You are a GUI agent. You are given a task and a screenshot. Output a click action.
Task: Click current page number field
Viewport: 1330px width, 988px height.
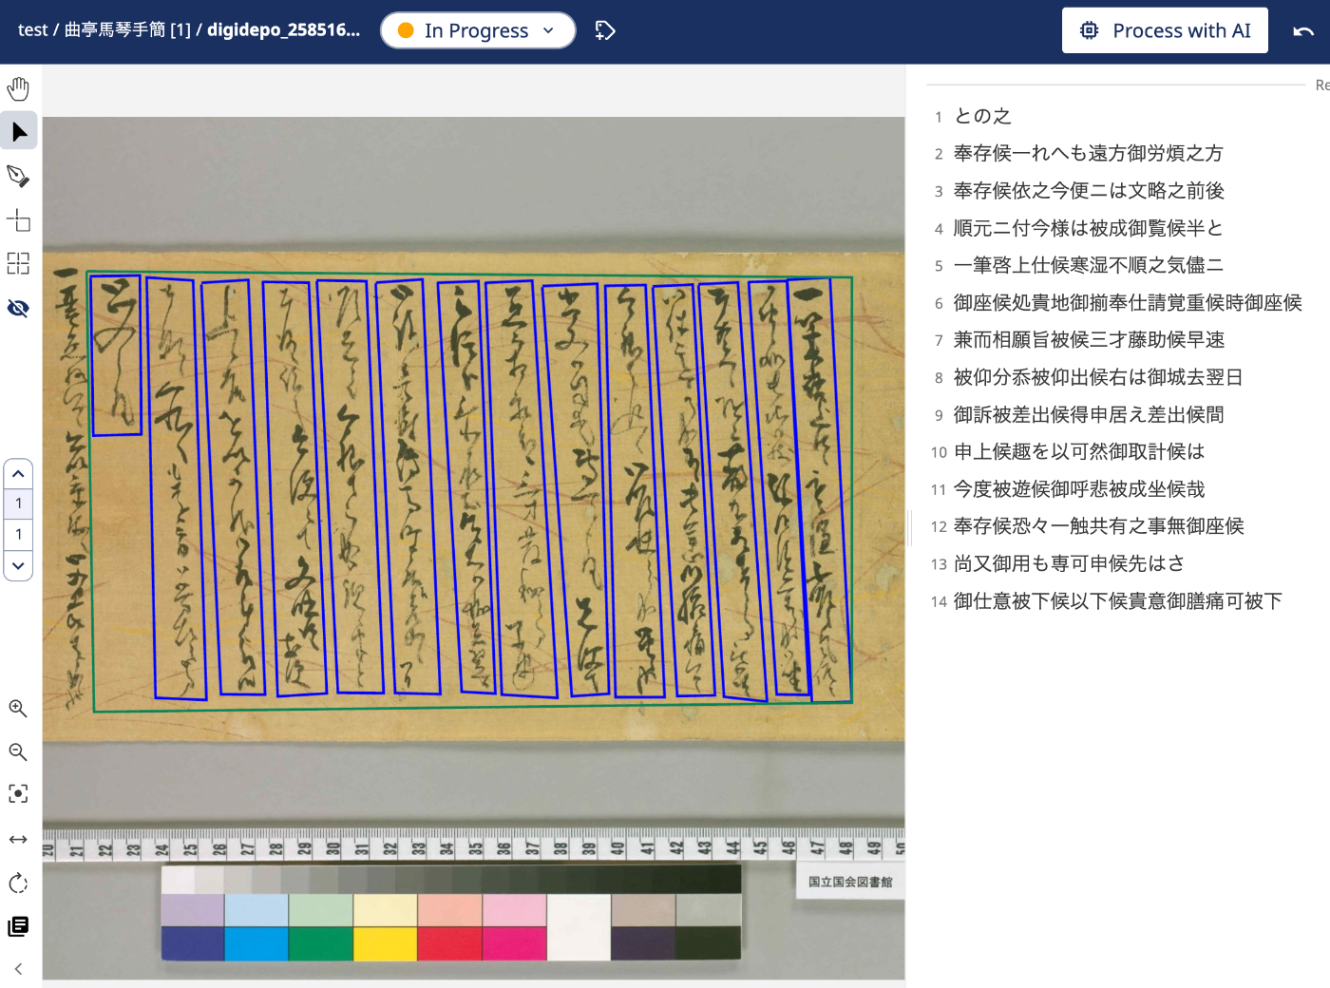point(18,503)
